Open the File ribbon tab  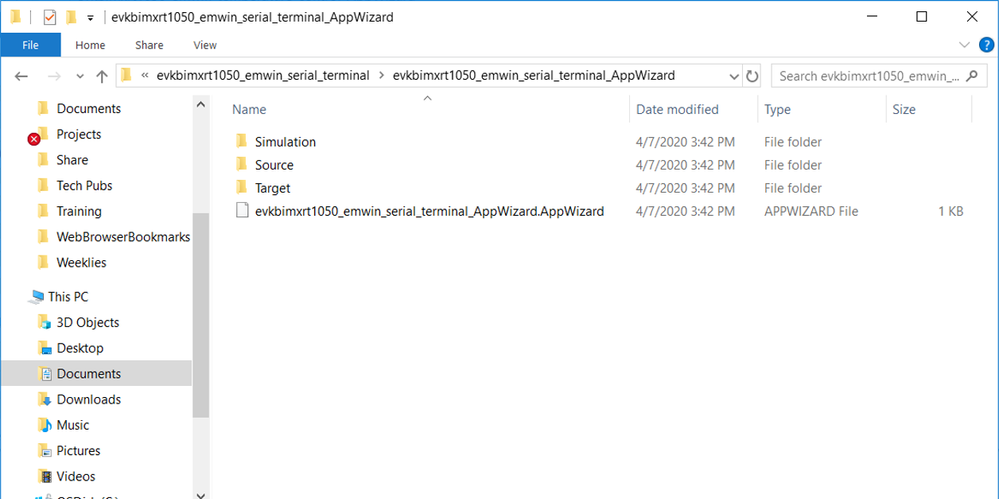pyautogui.click(x=30, y=45)
